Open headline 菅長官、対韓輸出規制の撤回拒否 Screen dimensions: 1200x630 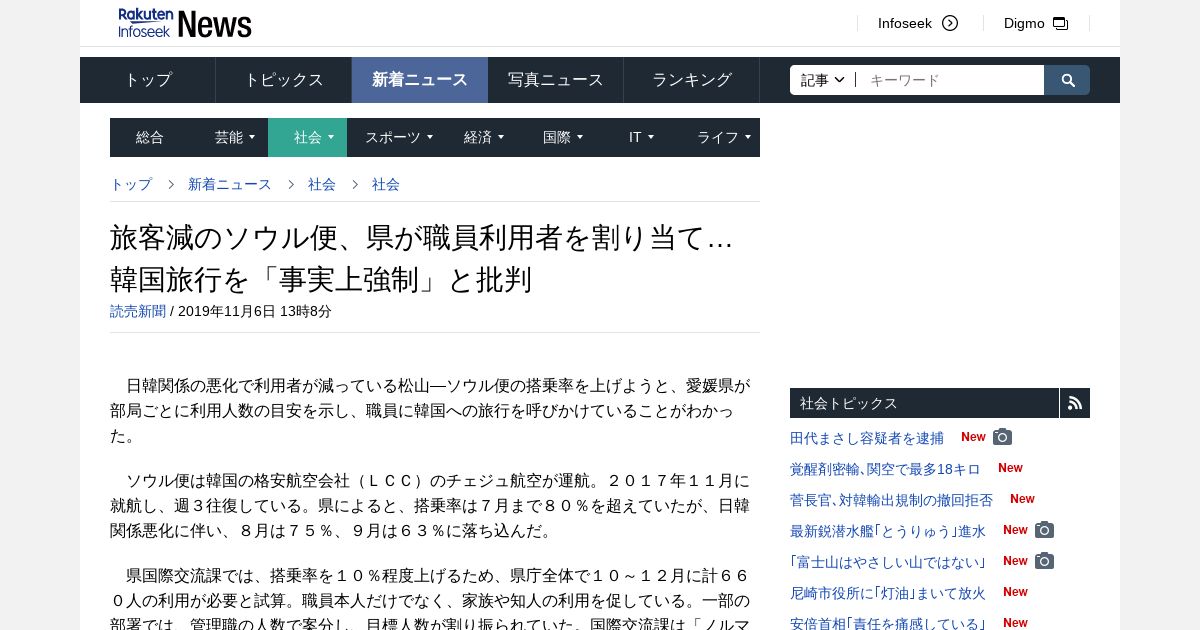[891, 500]
